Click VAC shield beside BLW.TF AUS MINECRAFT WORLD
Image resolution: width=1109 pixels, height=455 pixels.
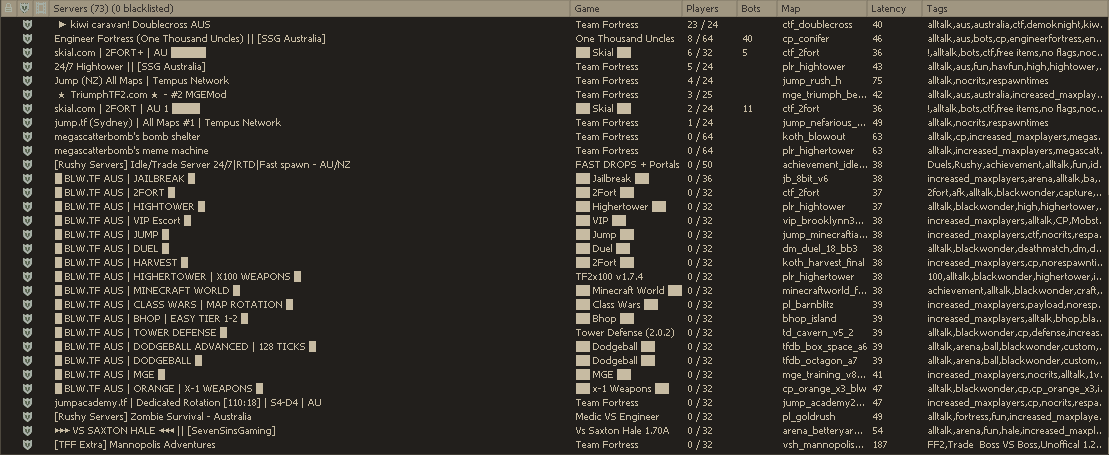[27, 291]
